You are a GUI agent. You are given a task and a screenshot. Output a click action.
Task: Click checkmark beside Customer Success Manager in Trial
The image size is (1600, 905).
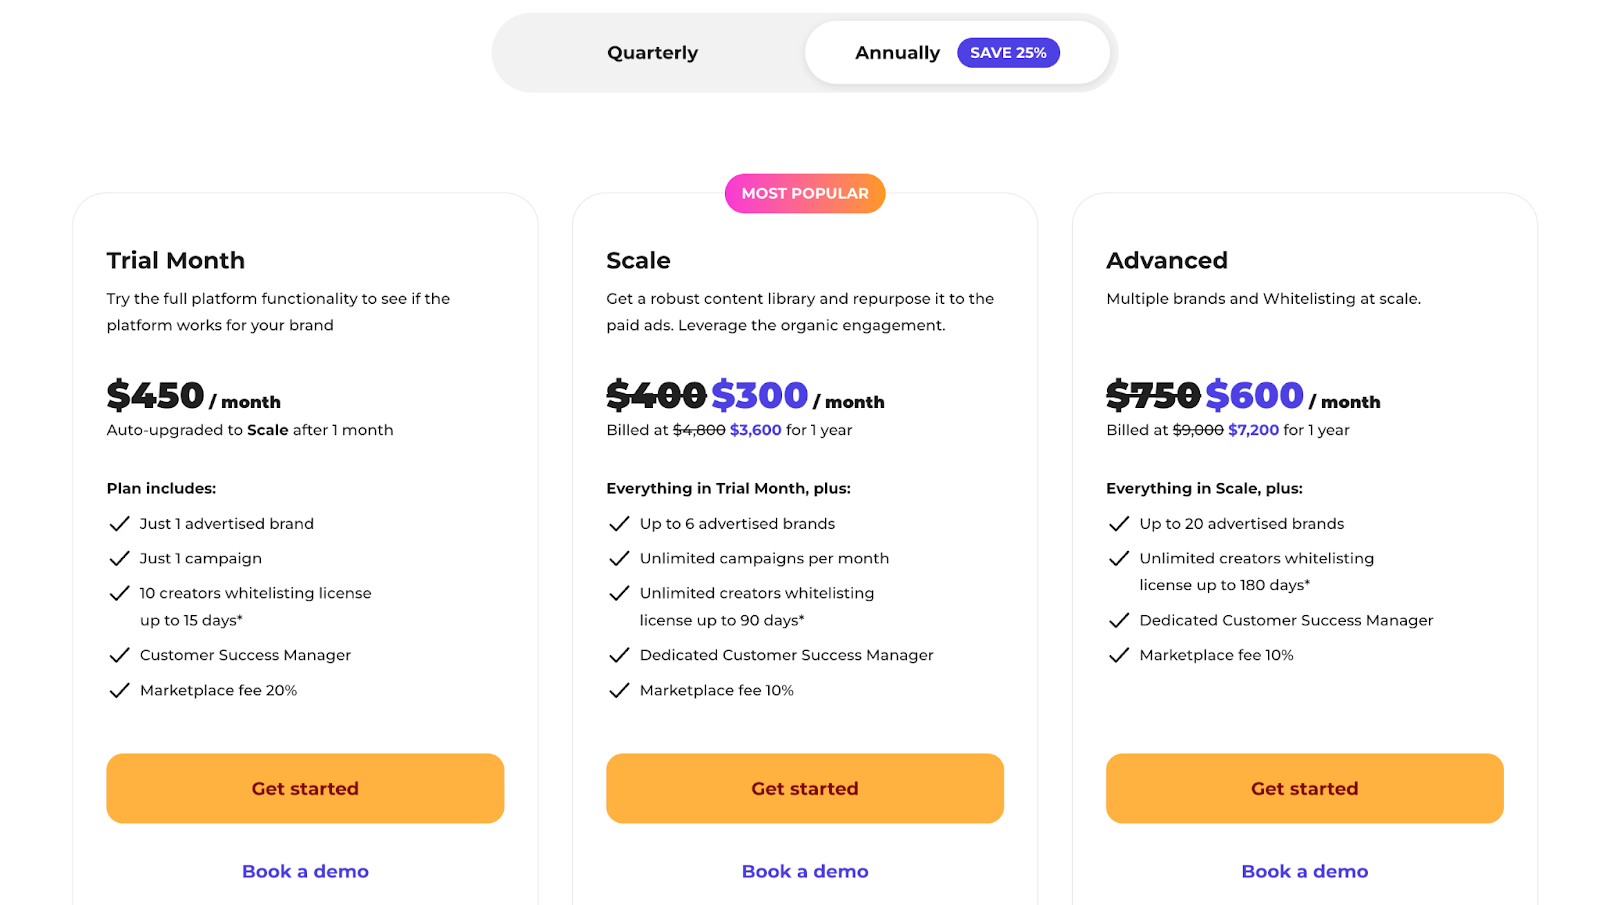point(119,656)
